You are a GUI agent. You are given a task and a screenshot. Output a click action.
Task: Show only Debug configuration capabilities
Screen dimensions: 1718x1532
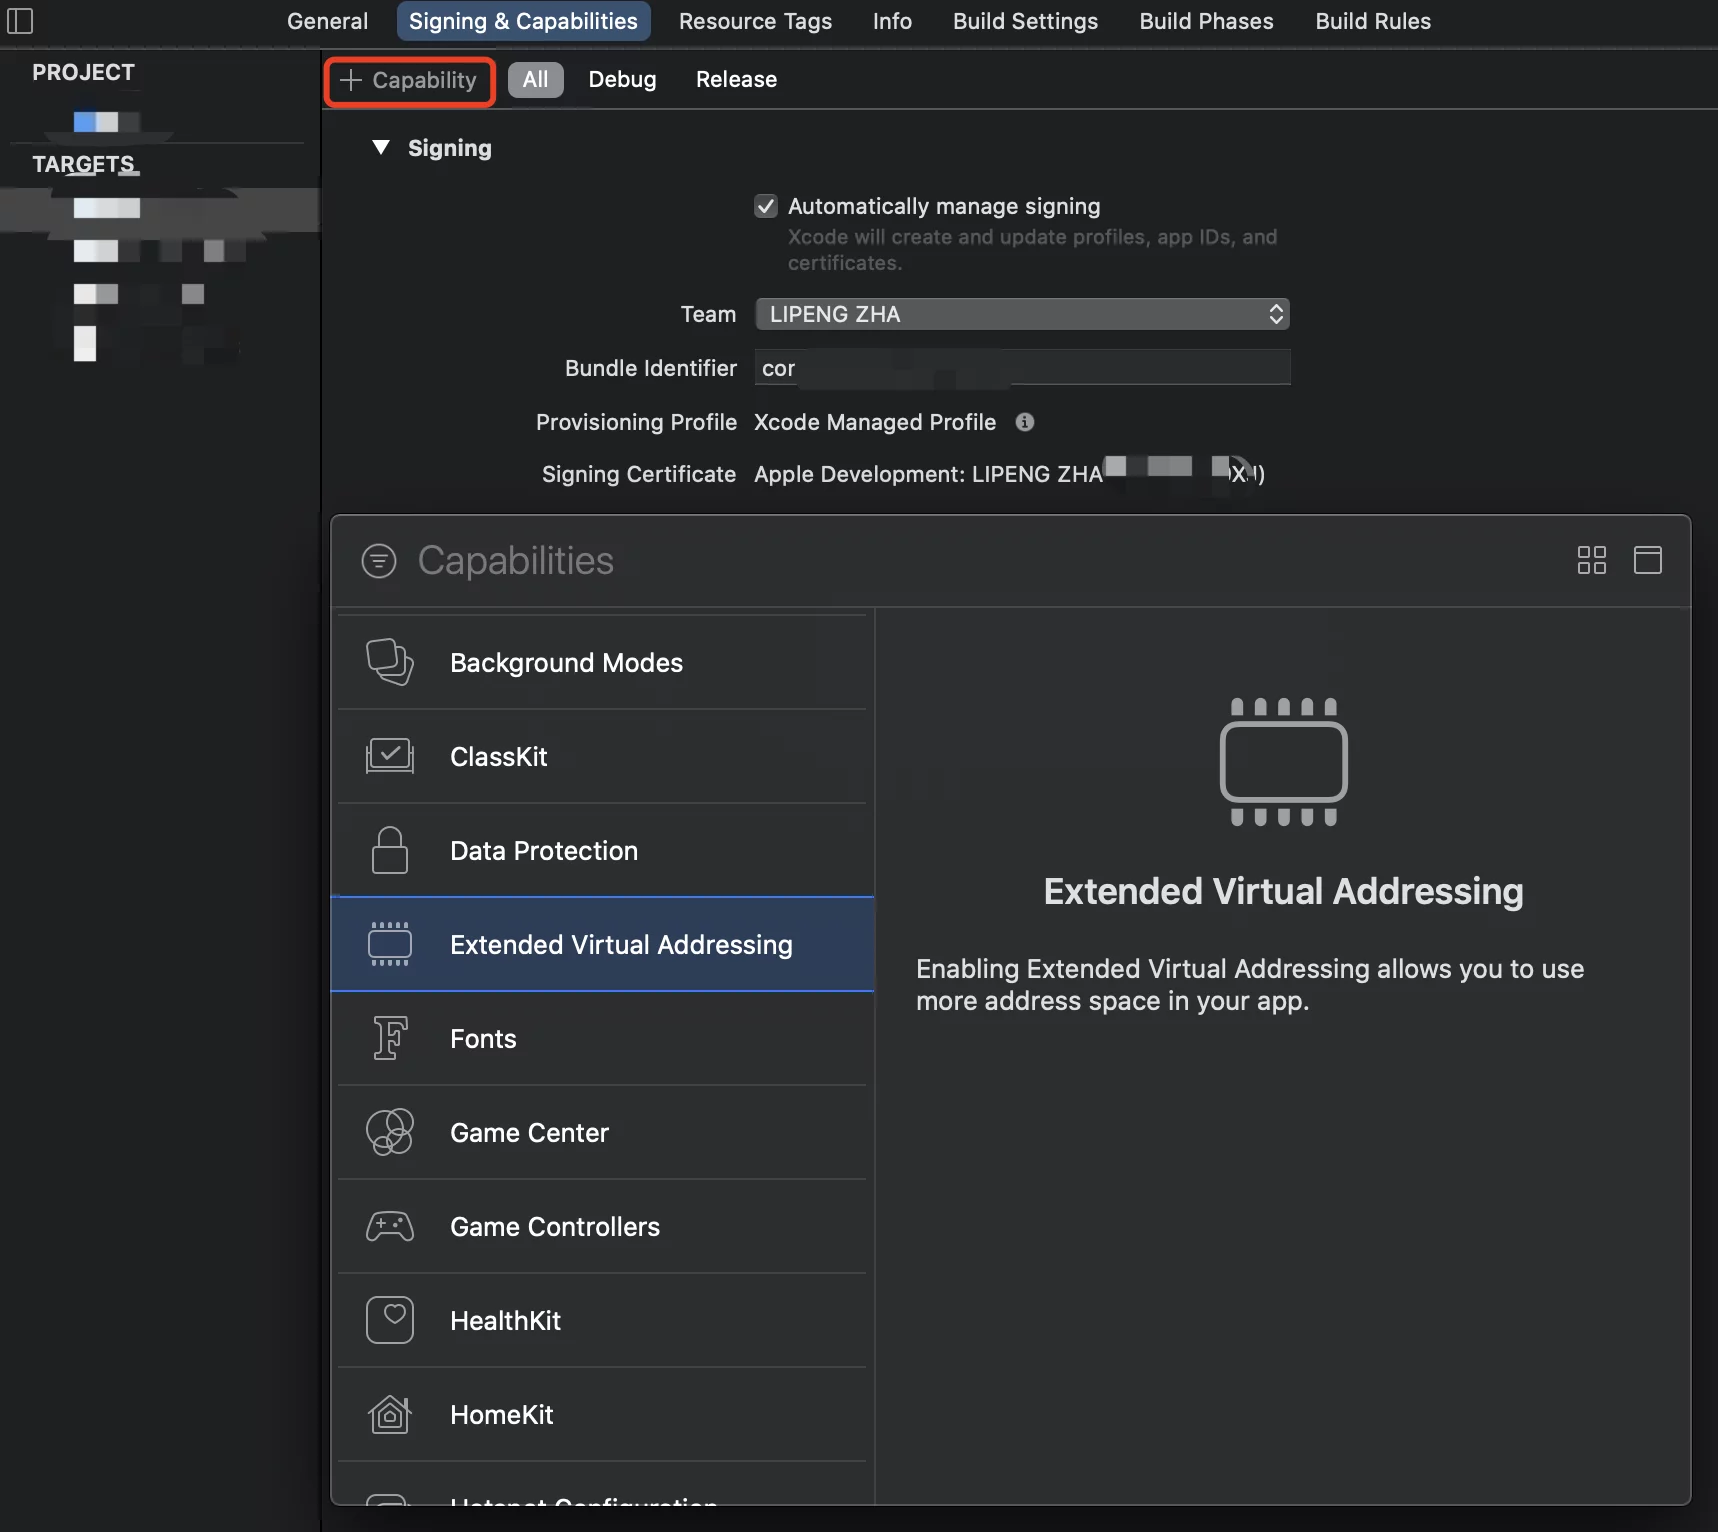pos(622,80)
